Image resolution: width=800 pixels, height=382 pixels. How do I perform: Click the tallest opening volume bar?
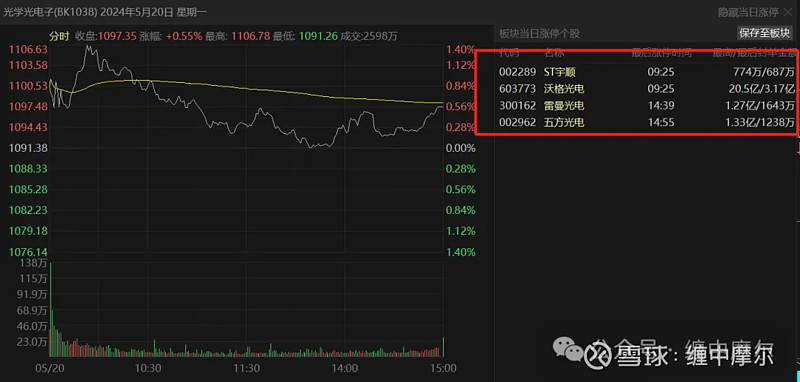(51, 310)
